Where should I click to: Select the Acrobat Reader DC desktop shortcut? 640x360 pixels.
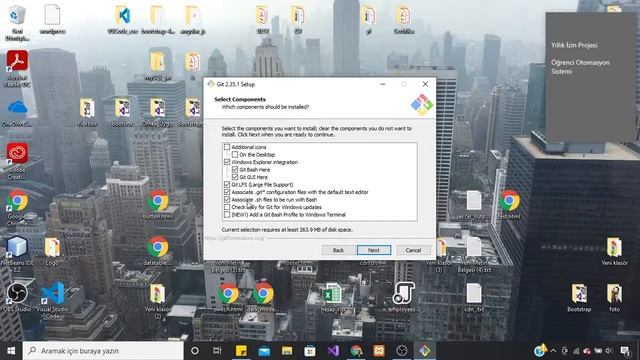17,69
